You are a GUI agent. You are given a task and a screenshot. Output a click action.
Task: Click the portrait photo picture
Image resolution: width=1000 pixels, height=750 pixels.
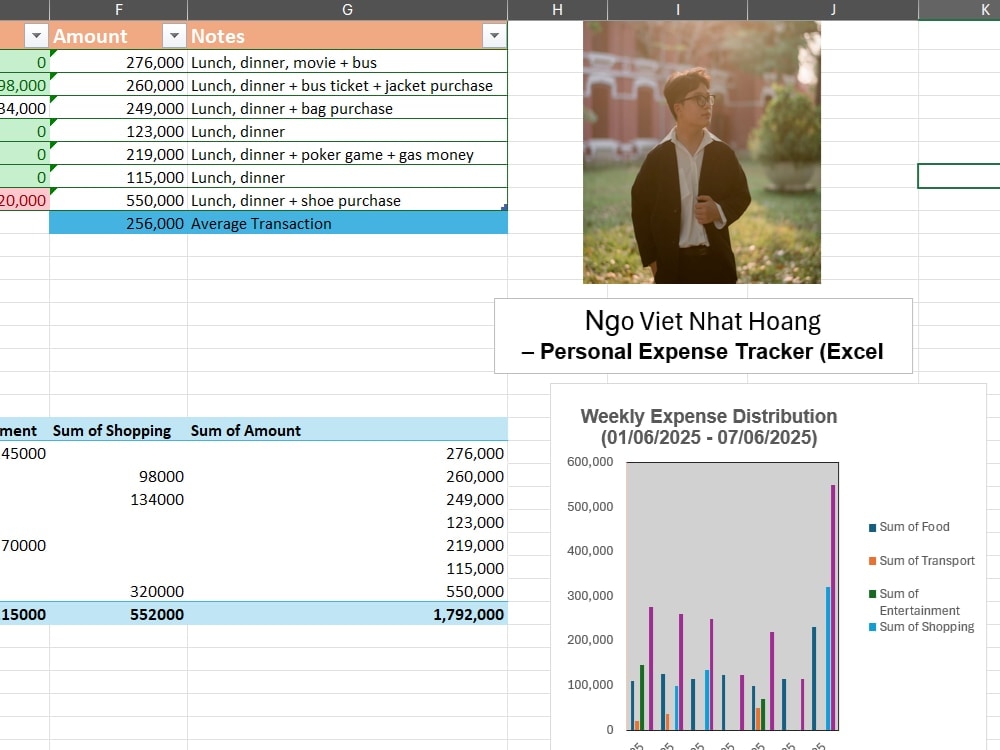coord(702,152)
